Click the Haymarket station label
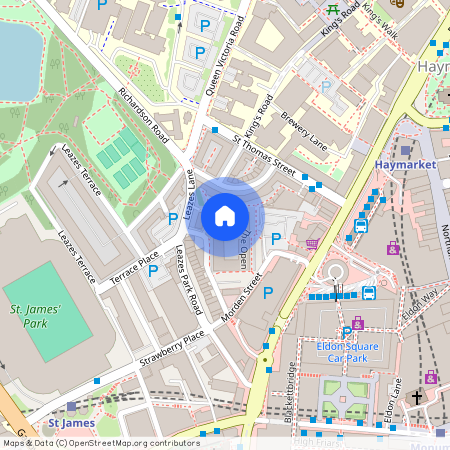Image resolution: width=450 pixels, height=450 pixels. 405,165
